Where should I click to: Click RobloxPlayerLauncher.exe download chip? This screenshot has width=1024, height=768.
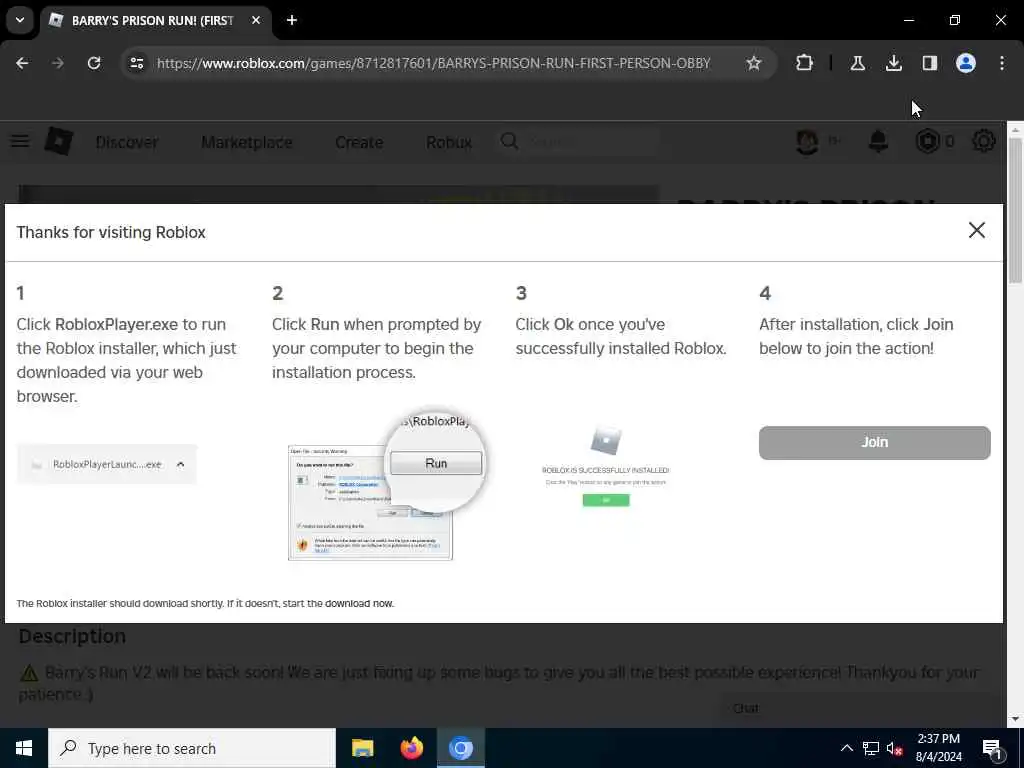(x=106, y=464)
